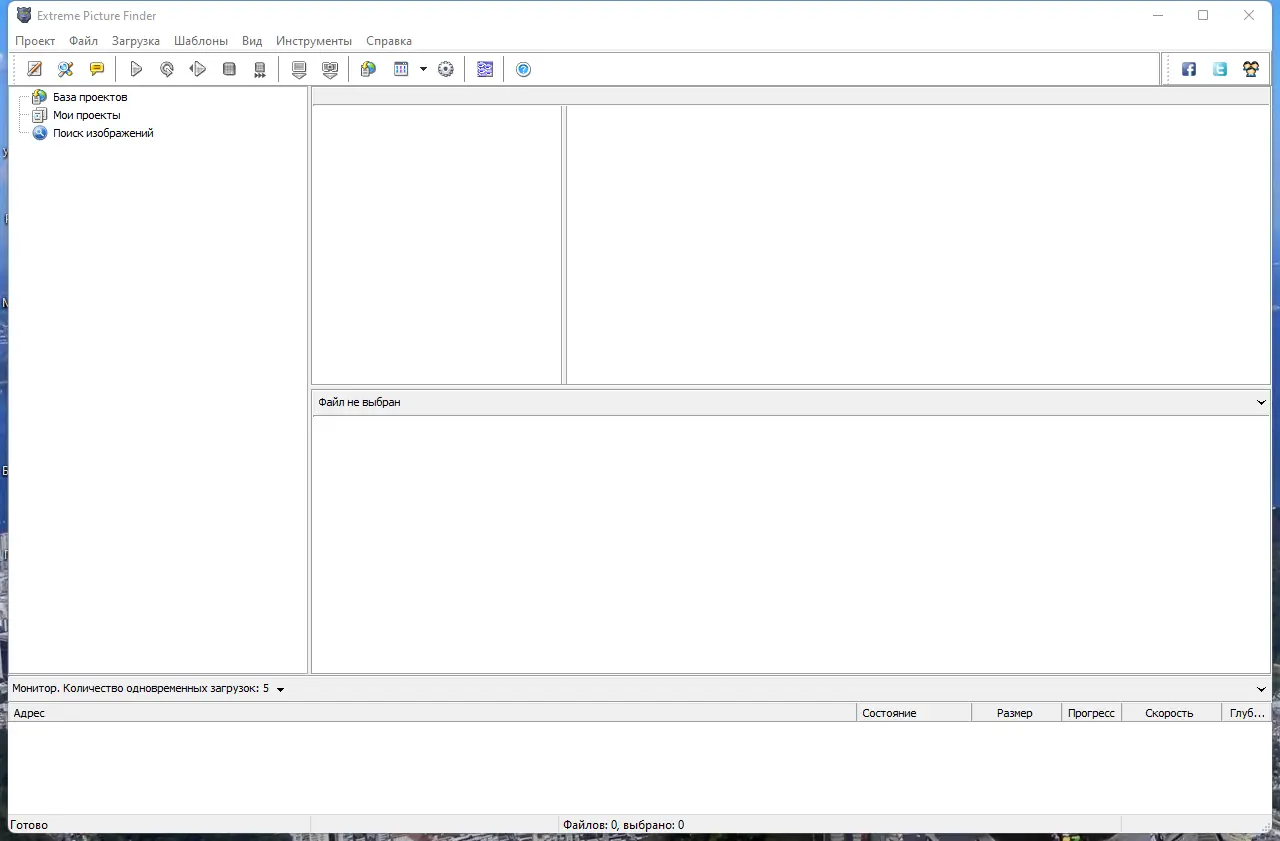Open the Вид menu
The image size is (1280, 841).
(x=252, y=41)
